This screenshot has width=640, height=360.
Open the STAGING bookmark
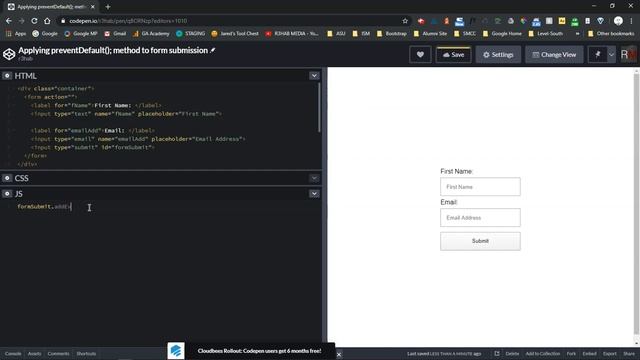pos(191,33)
